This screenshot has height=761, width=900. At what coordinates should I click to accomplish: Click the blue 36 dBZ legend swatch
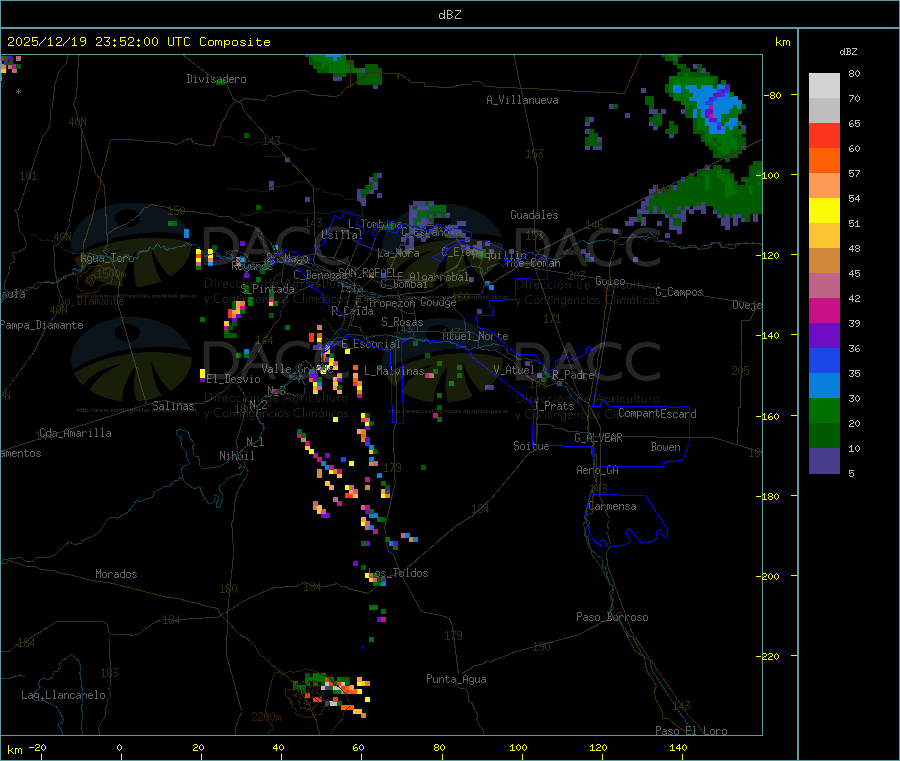pyautogui.click(x=824, y=360)
